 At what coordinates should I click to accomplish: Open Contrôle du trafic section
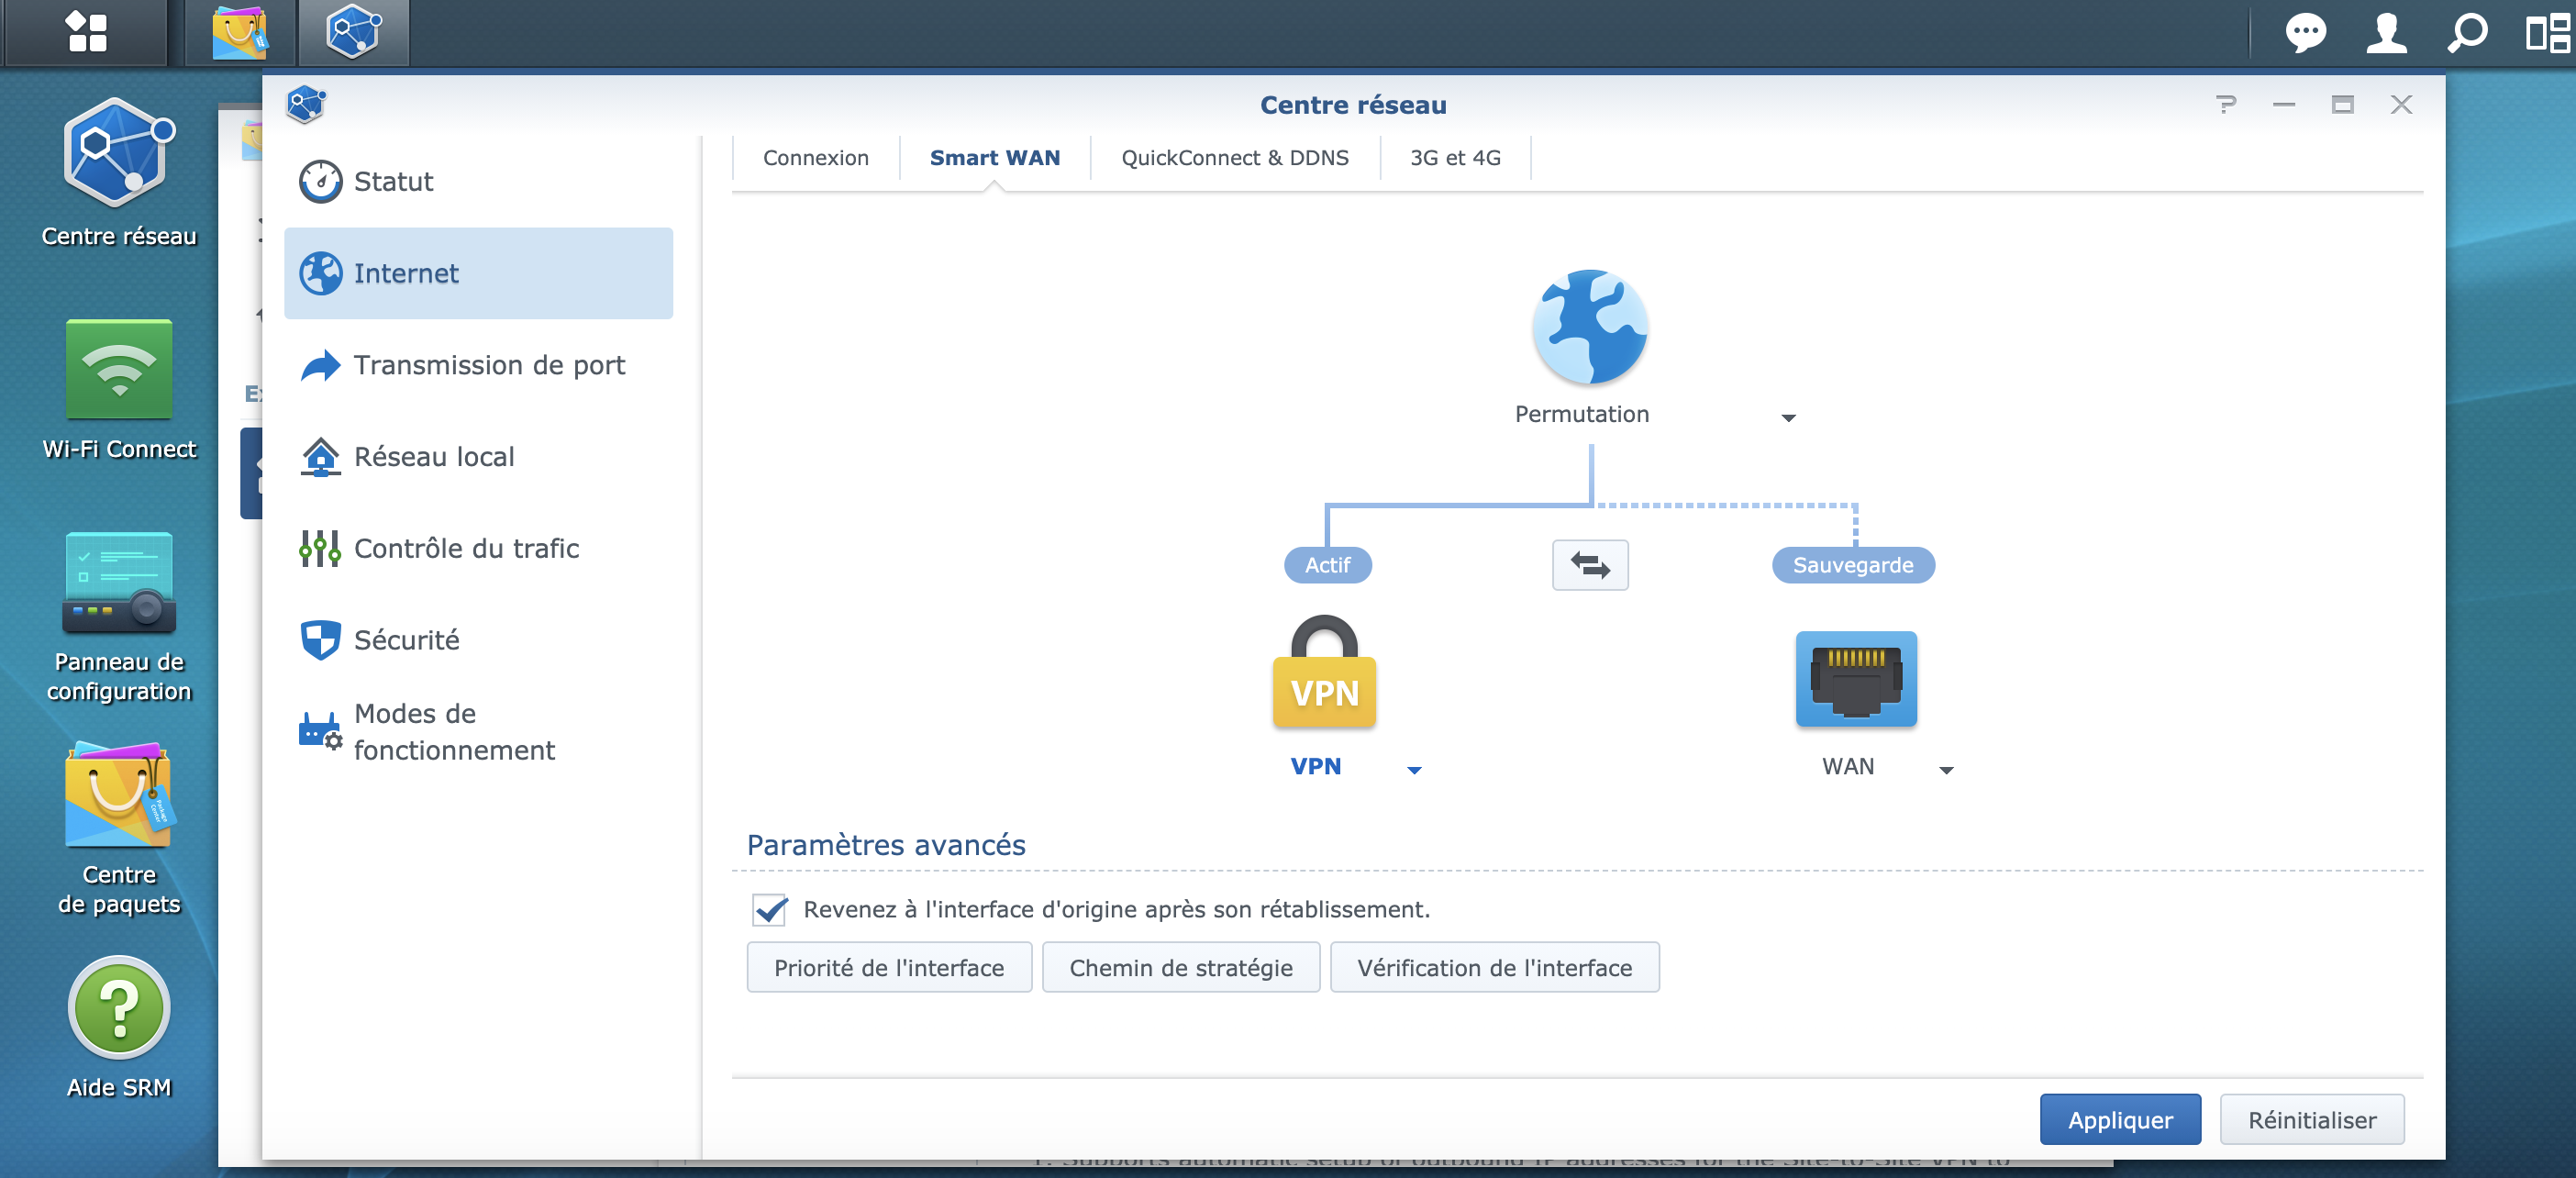[466, 548]
